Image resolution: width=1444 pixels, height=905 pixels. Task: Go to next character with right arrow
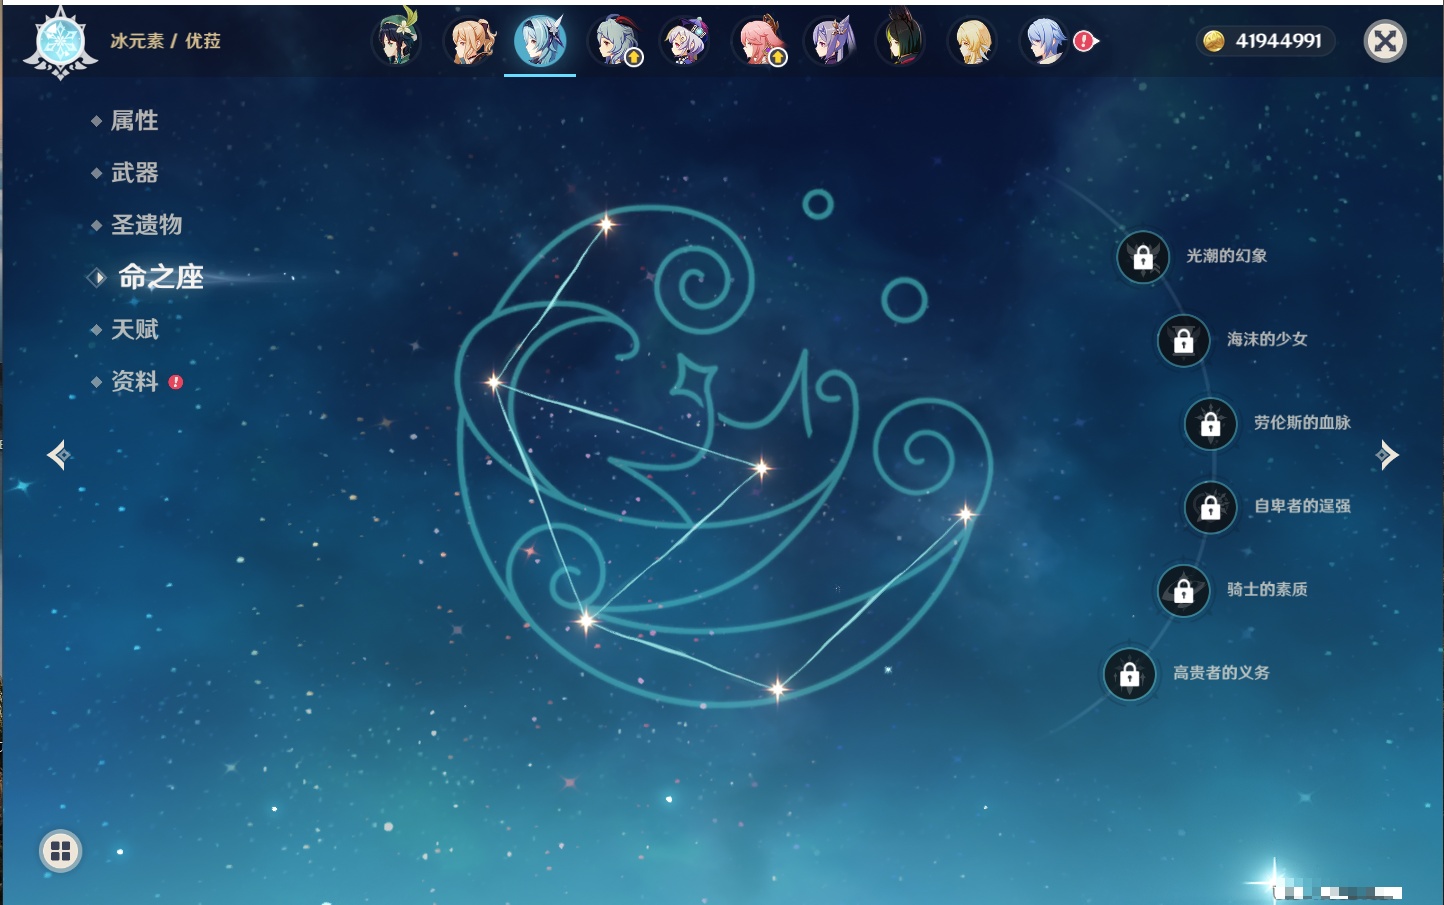tap(1387, 455)
